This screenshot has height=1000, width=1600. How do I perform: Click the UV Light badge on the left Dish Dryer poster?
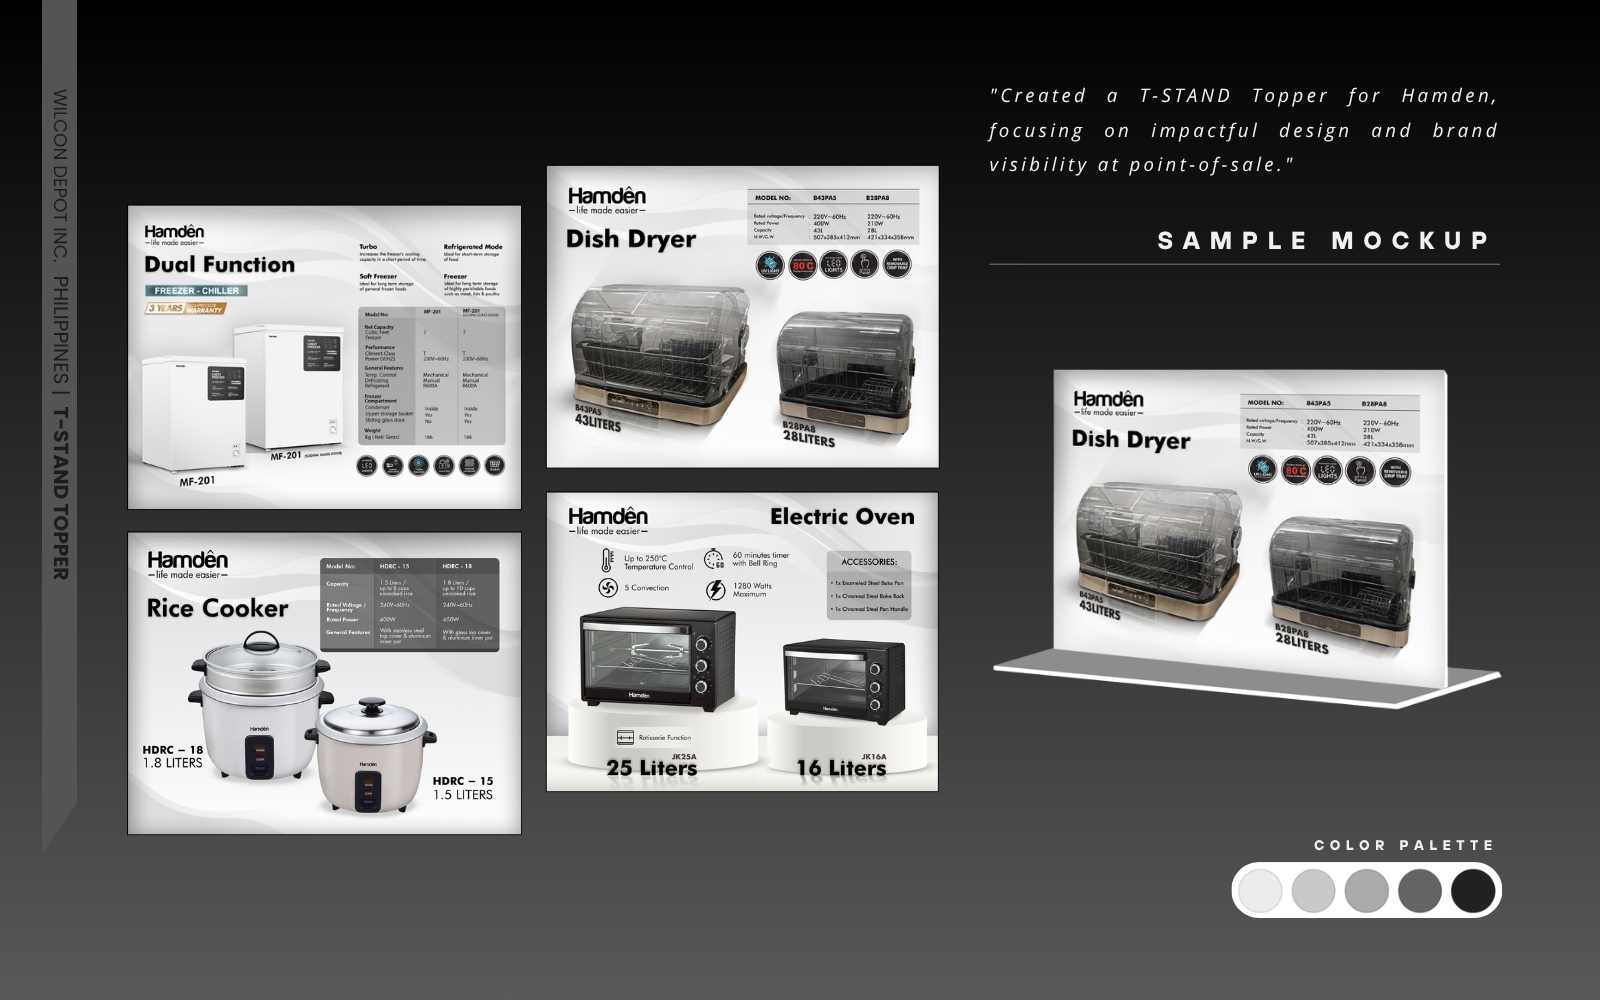(769, 264)
